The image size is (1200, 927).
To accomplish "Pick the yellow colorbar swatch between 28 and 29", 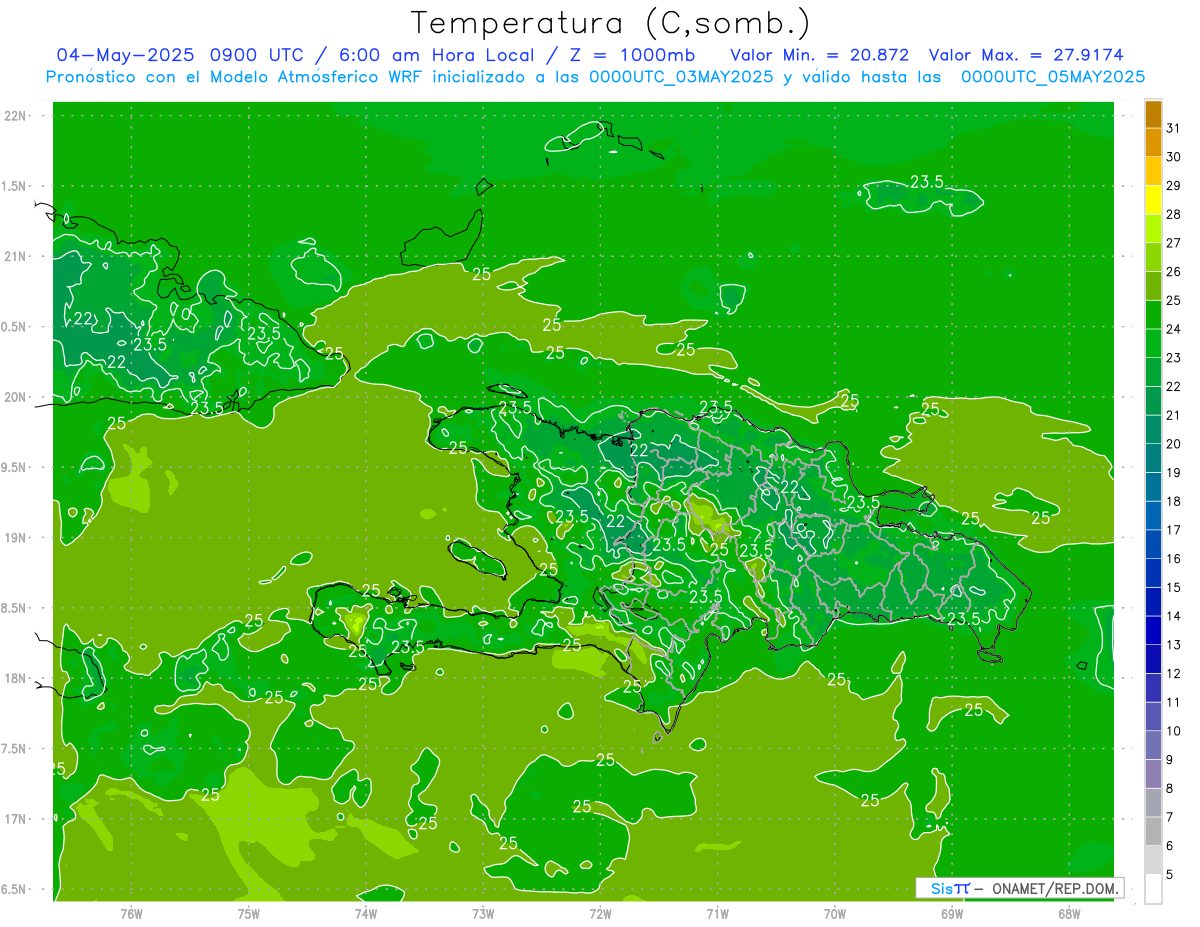I will click(x=1153, y=200).
